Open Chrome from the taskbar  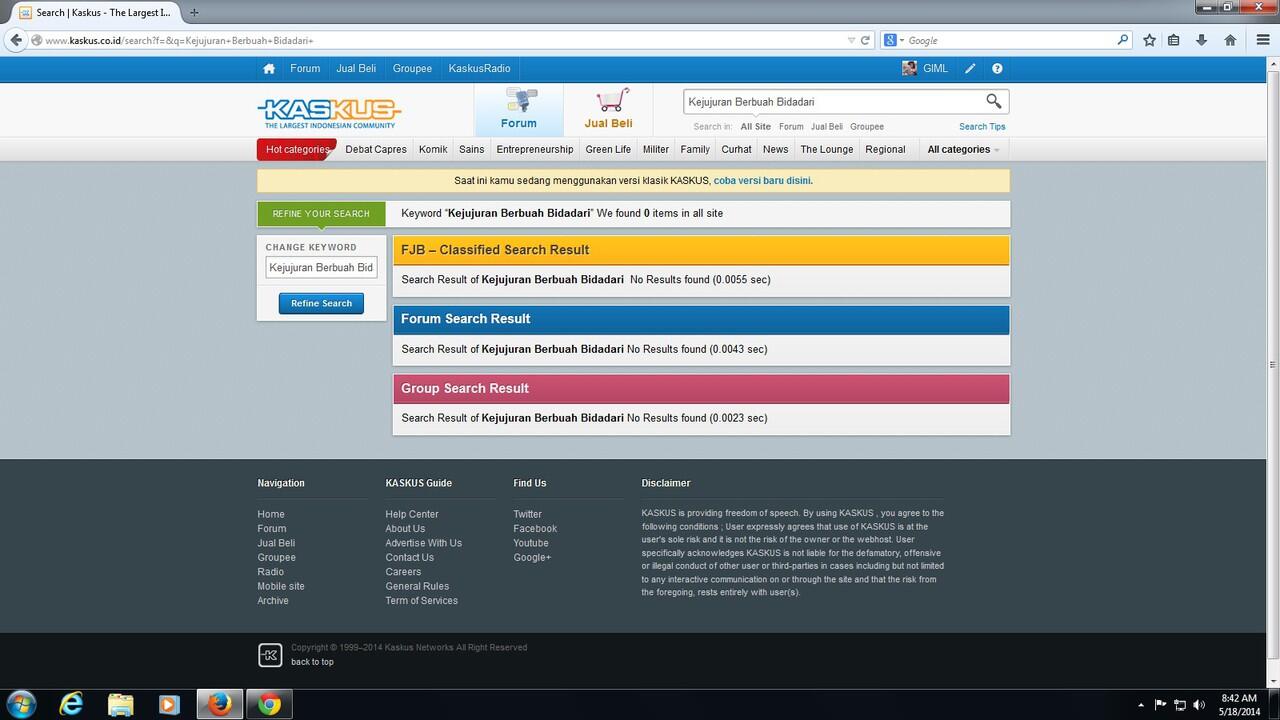(269, 704)
